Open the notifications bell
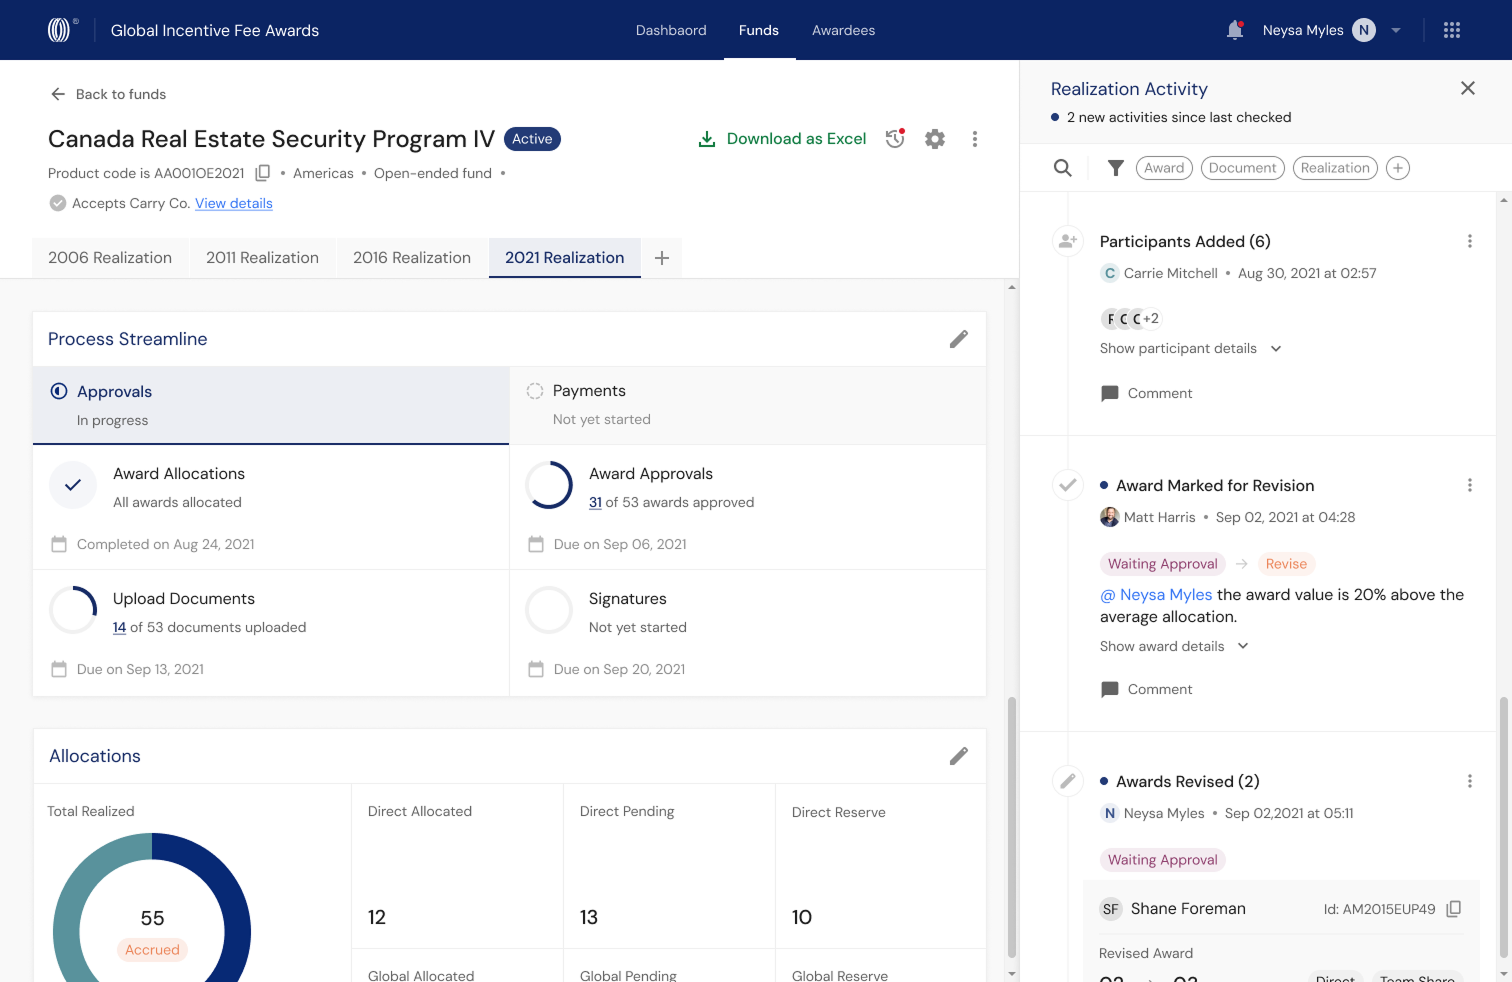The height and width of the screenshot is (982, 1512). click(1235, 30)
